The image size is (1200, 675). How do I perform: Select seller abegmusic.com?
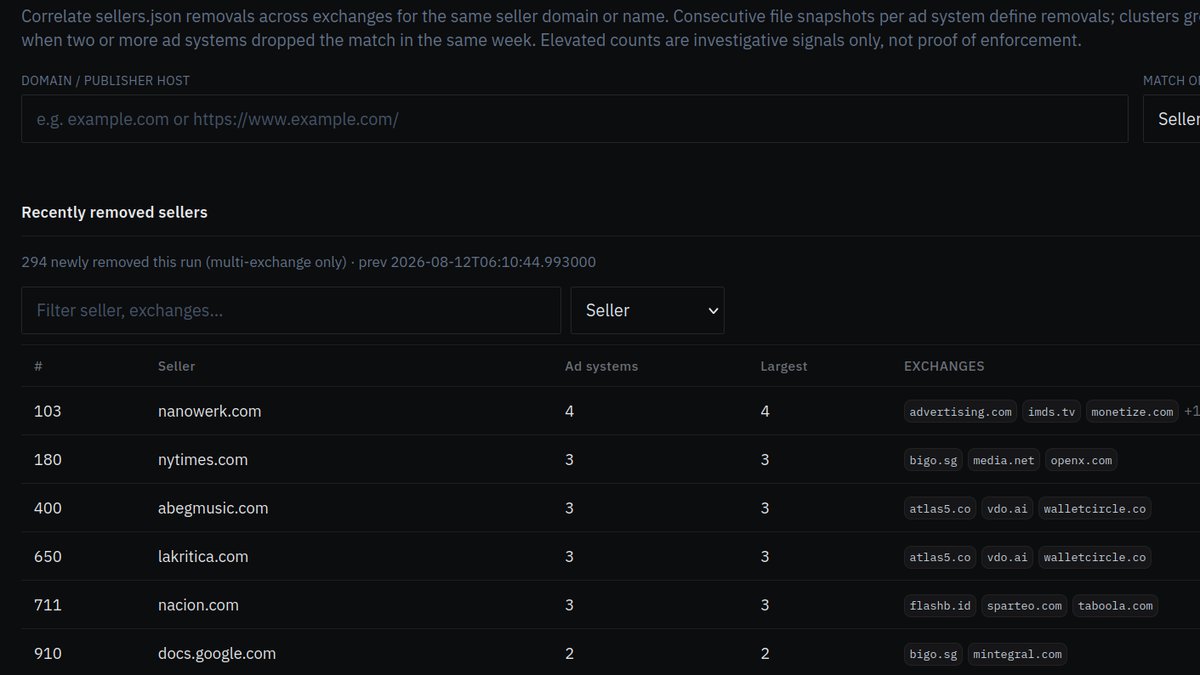point(213,508)
